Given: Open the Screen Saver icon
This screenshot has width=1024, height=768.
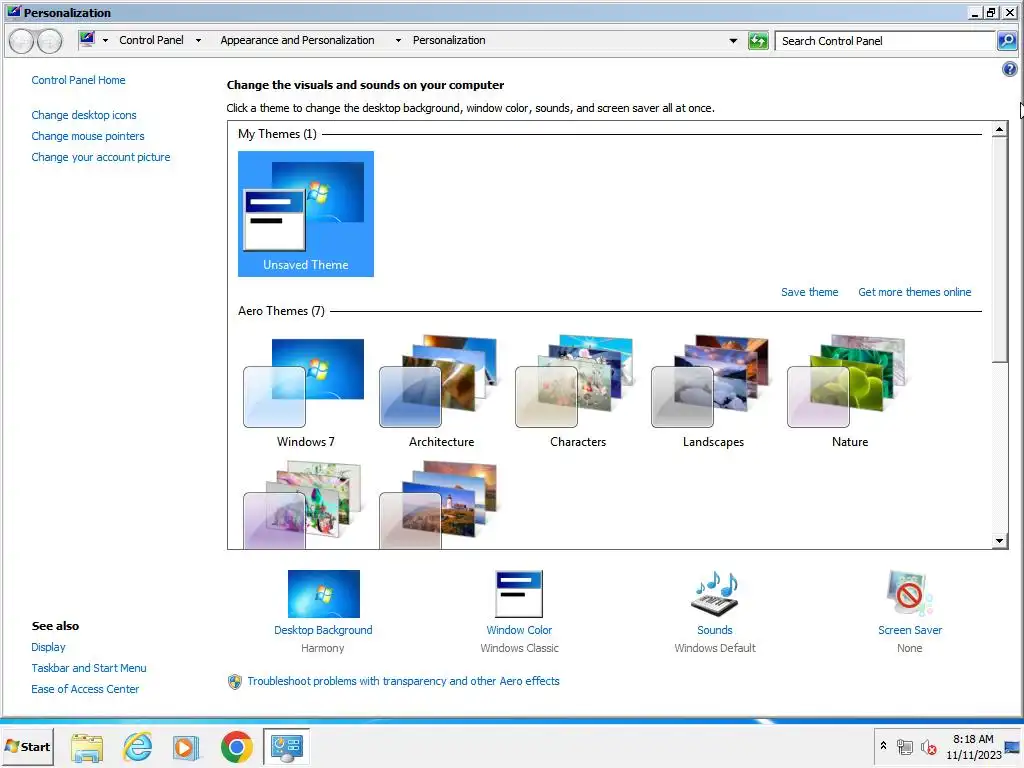Looking at the screenshot, I should click(x=910, y=594).
